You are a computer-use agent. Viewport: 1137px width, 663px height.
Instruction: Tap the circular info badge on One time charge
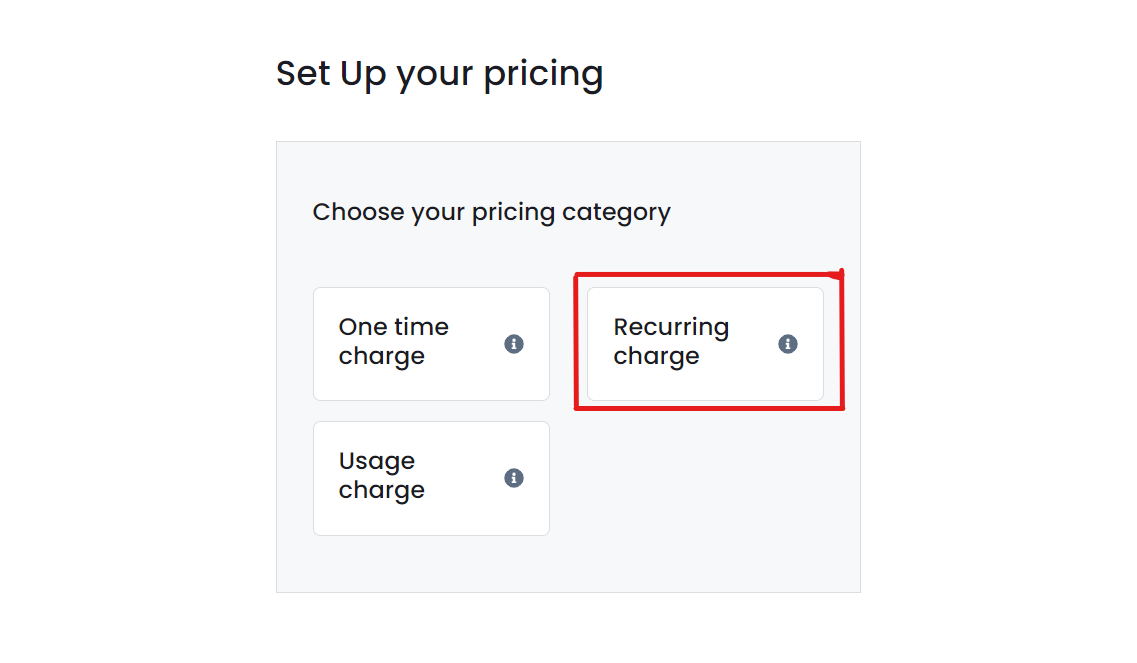tap(515, 344)
